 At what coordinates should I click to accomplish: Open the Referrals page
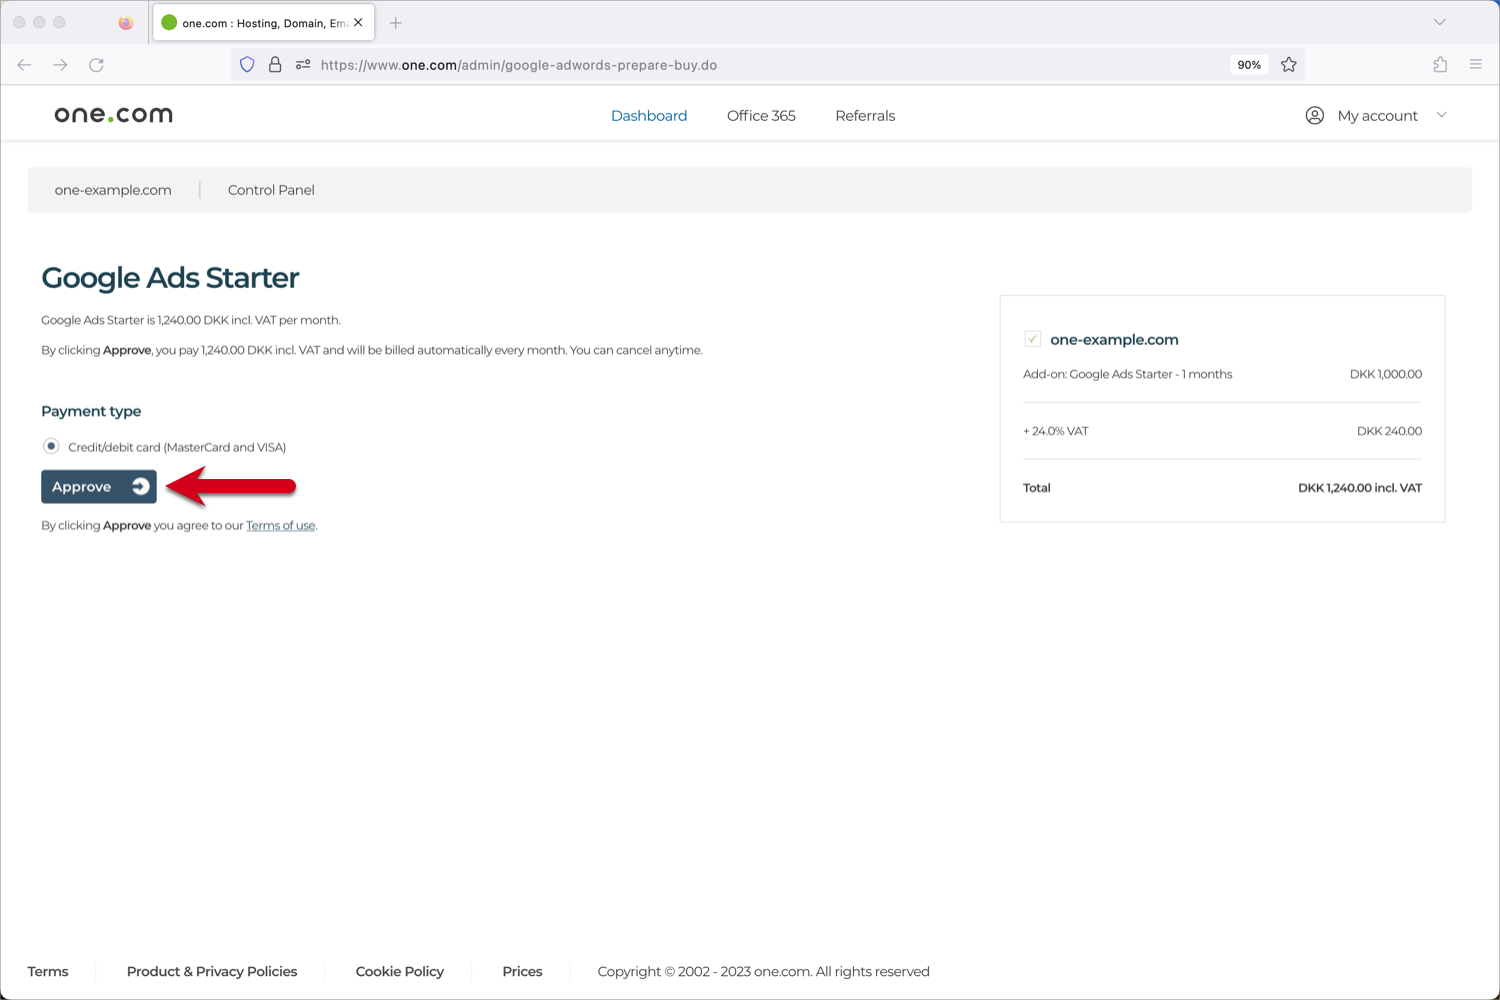864,115
